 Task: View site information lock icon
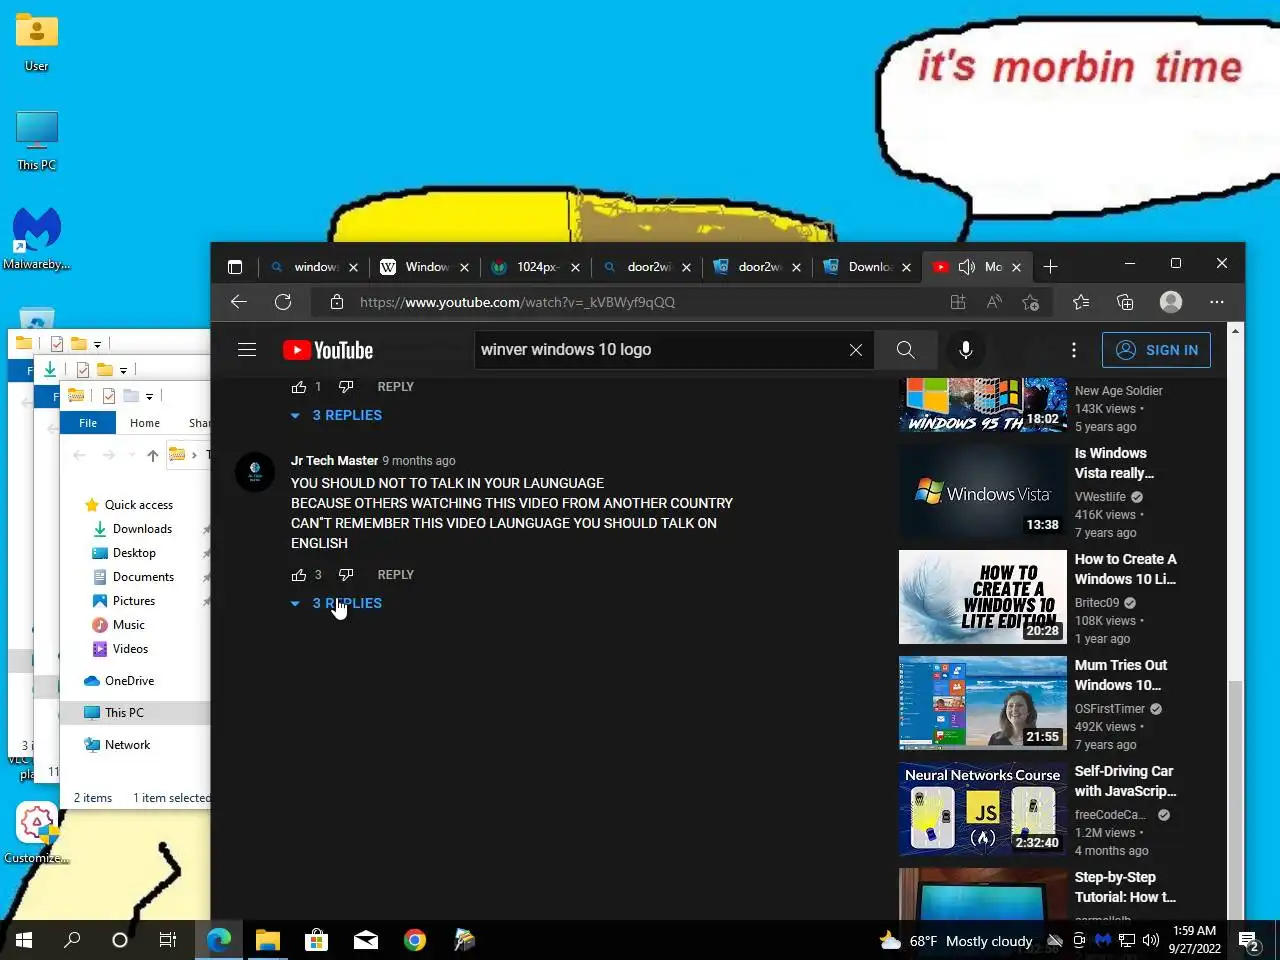click(337, 302)
